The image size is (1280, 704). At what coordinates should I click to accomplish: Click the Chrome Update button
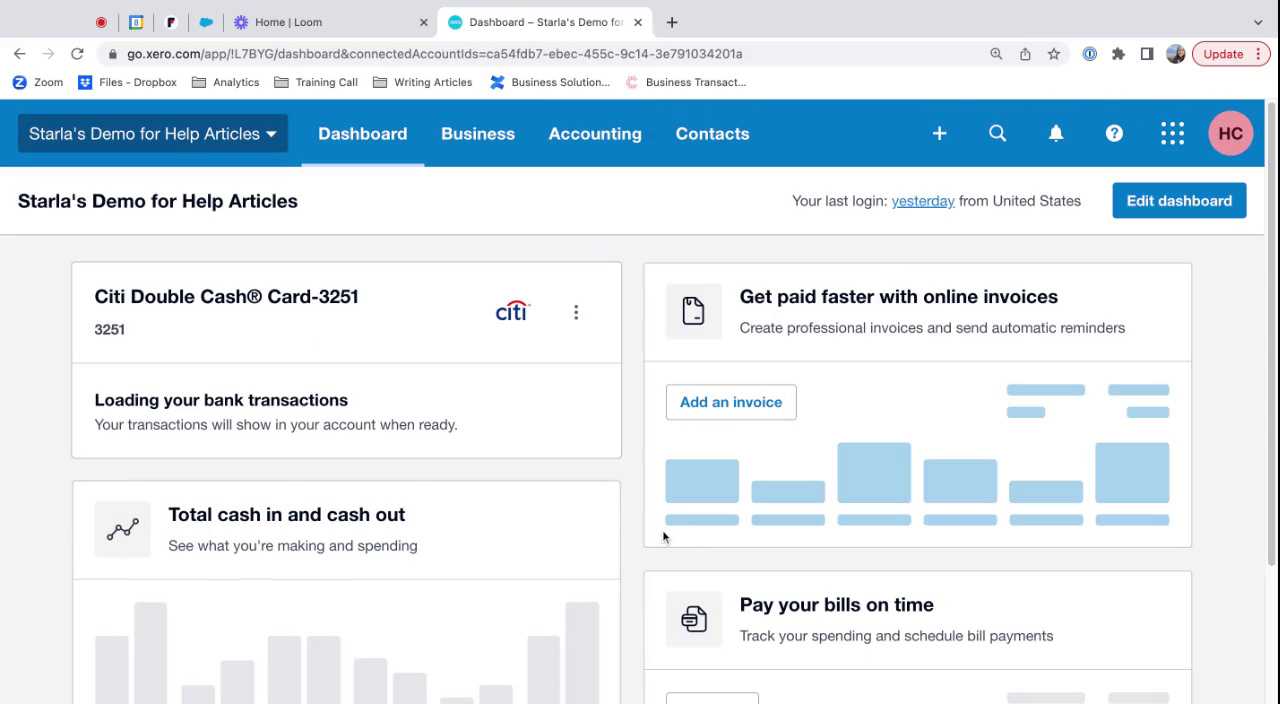pyautogui.click(x=1223, y=54)
